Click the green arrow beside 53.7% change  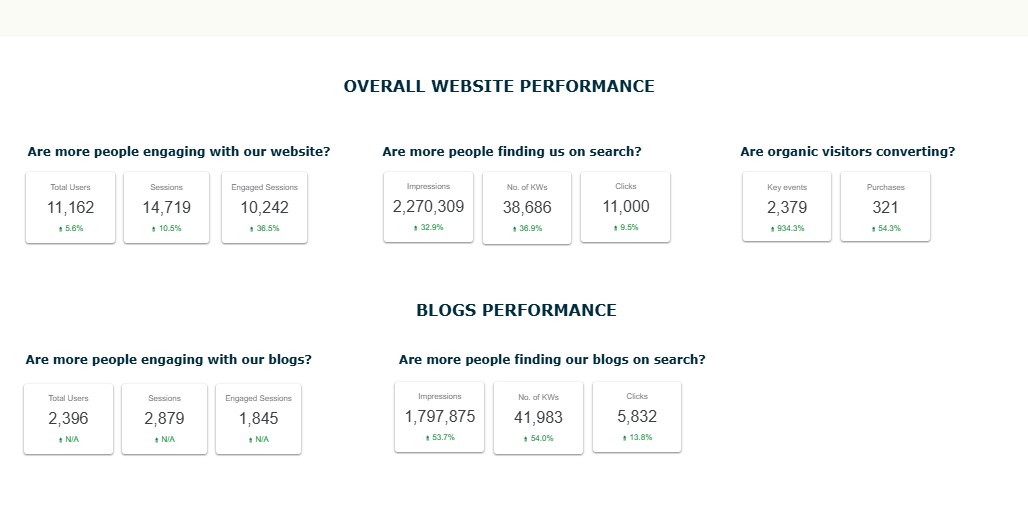[x=427, y=438]
